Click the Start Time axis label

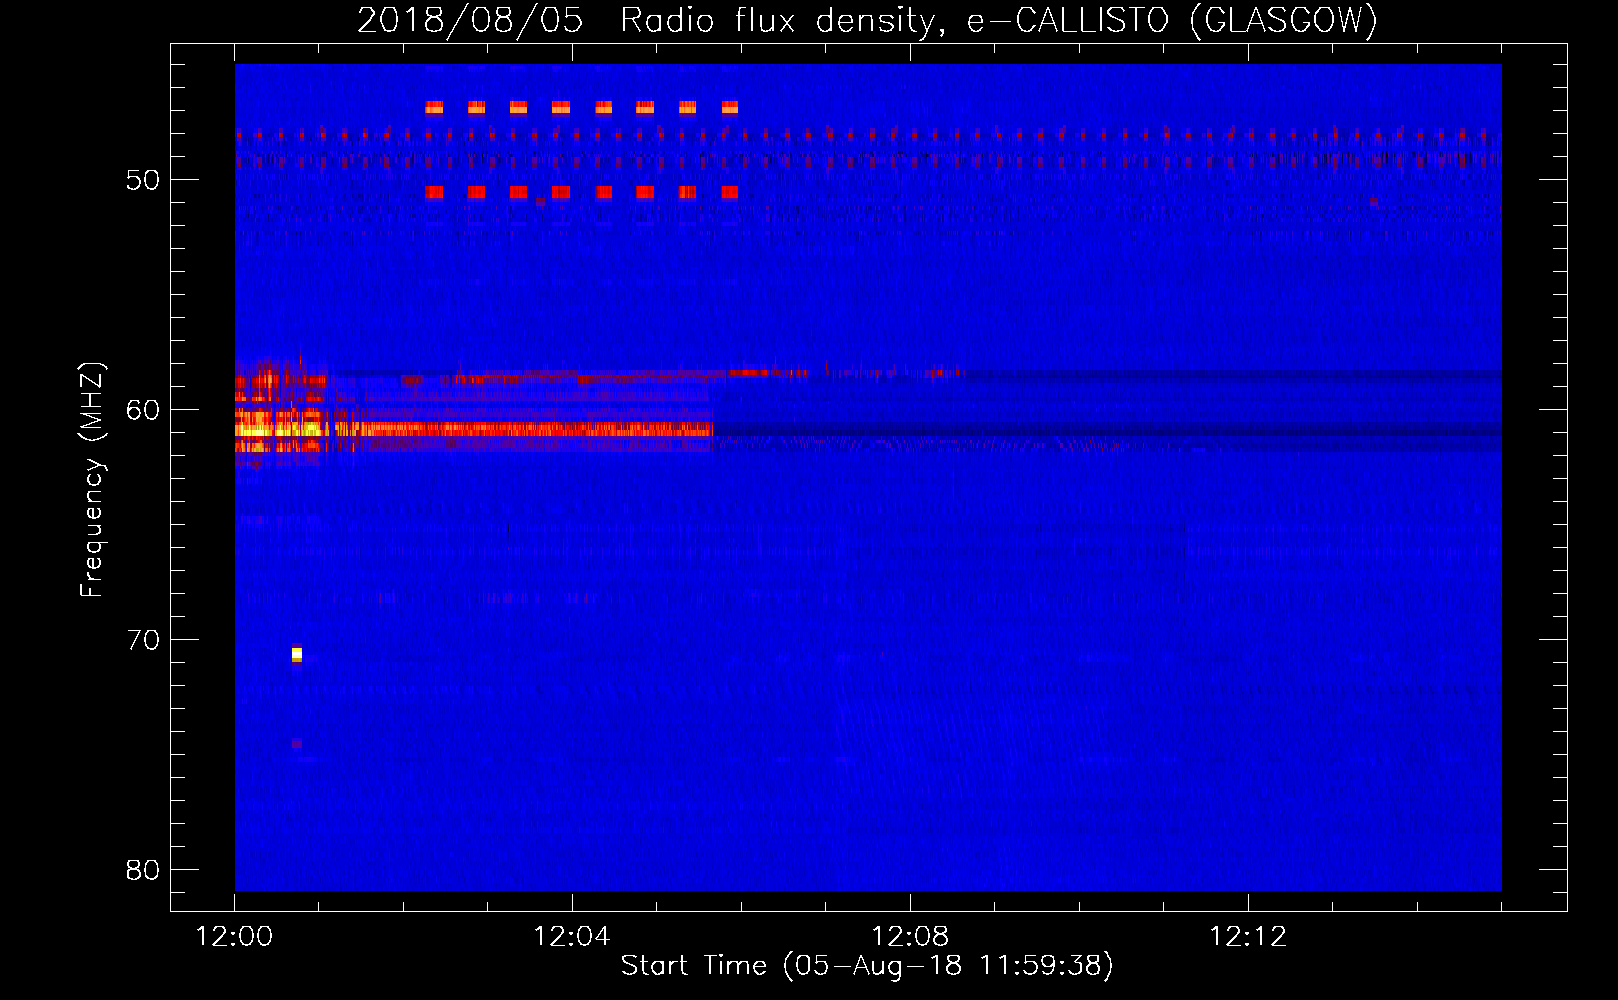coord(867,966)
